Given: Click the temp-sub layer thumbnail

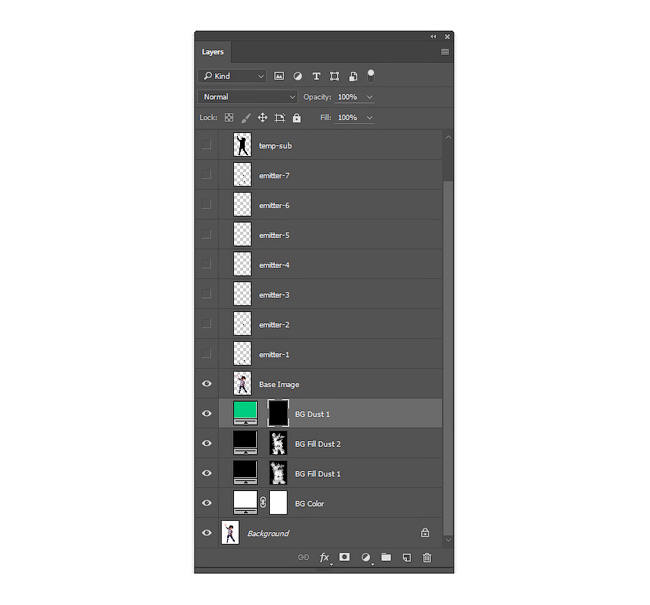Looking at the screenshot, I should [242, 145].
